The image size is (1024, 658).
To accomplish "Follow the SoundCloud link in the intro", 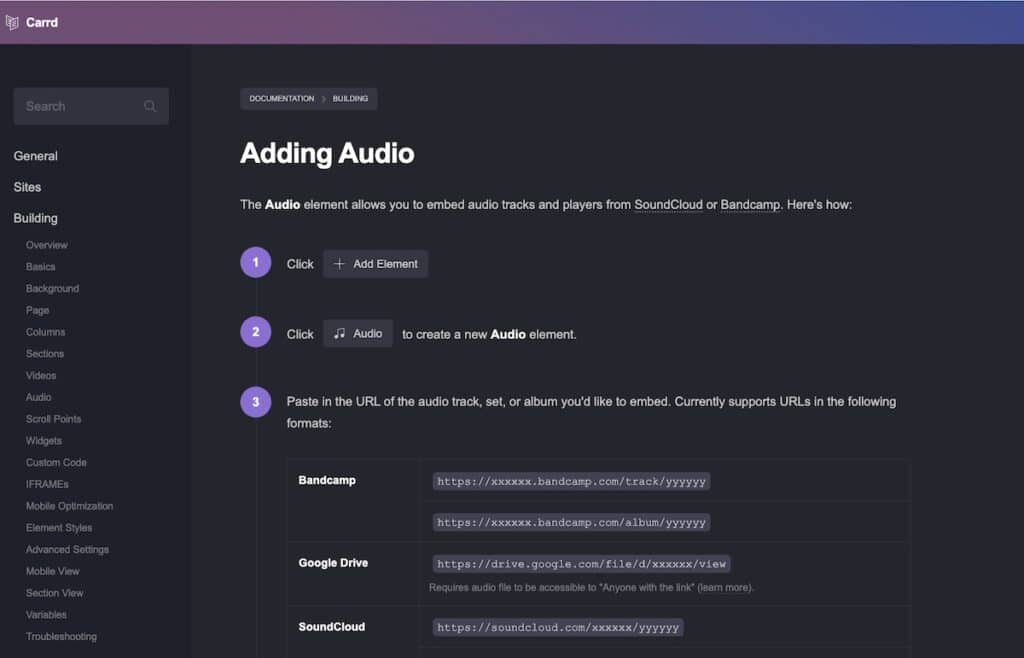I will (668, 204).
